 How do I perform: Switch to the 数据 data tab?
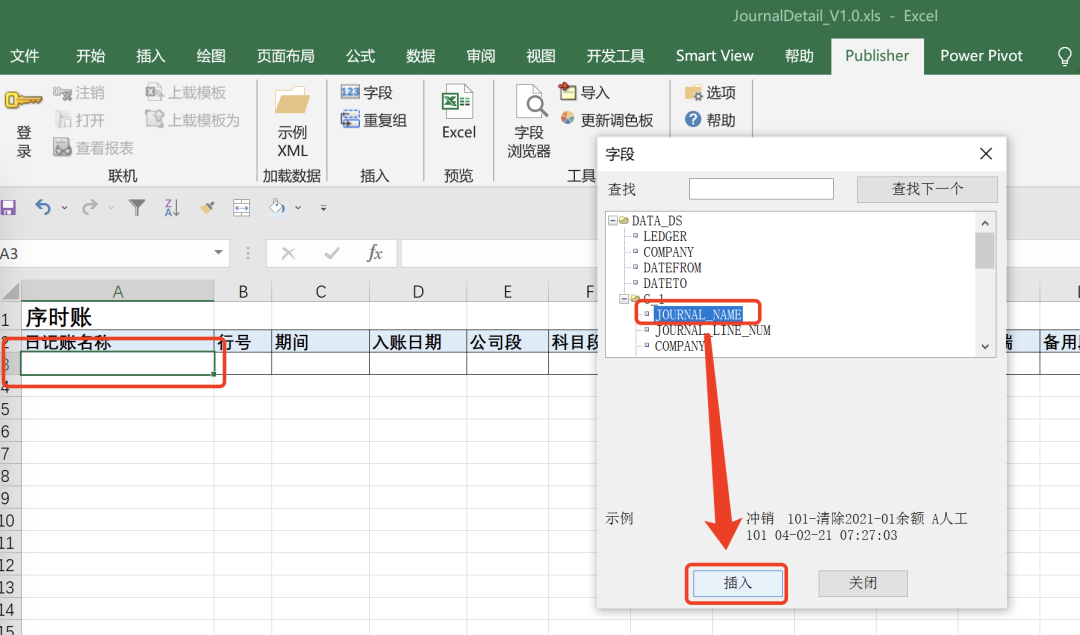(x=420, y=56)
